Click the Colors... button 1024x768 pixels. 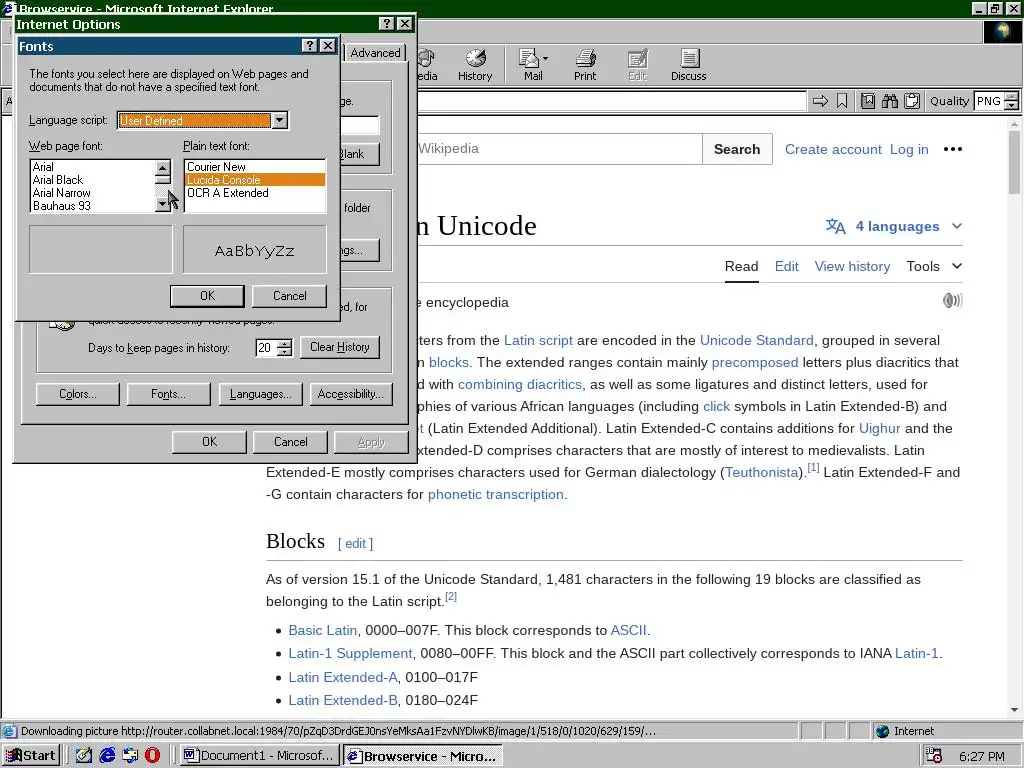click(x=78, y=394)
